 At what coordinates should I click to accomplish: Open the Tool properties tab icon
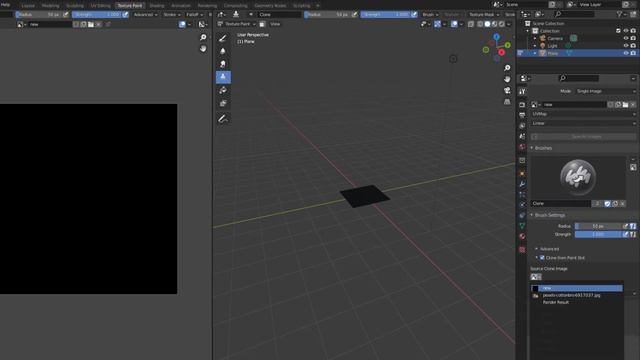click(x=522, y=91)
